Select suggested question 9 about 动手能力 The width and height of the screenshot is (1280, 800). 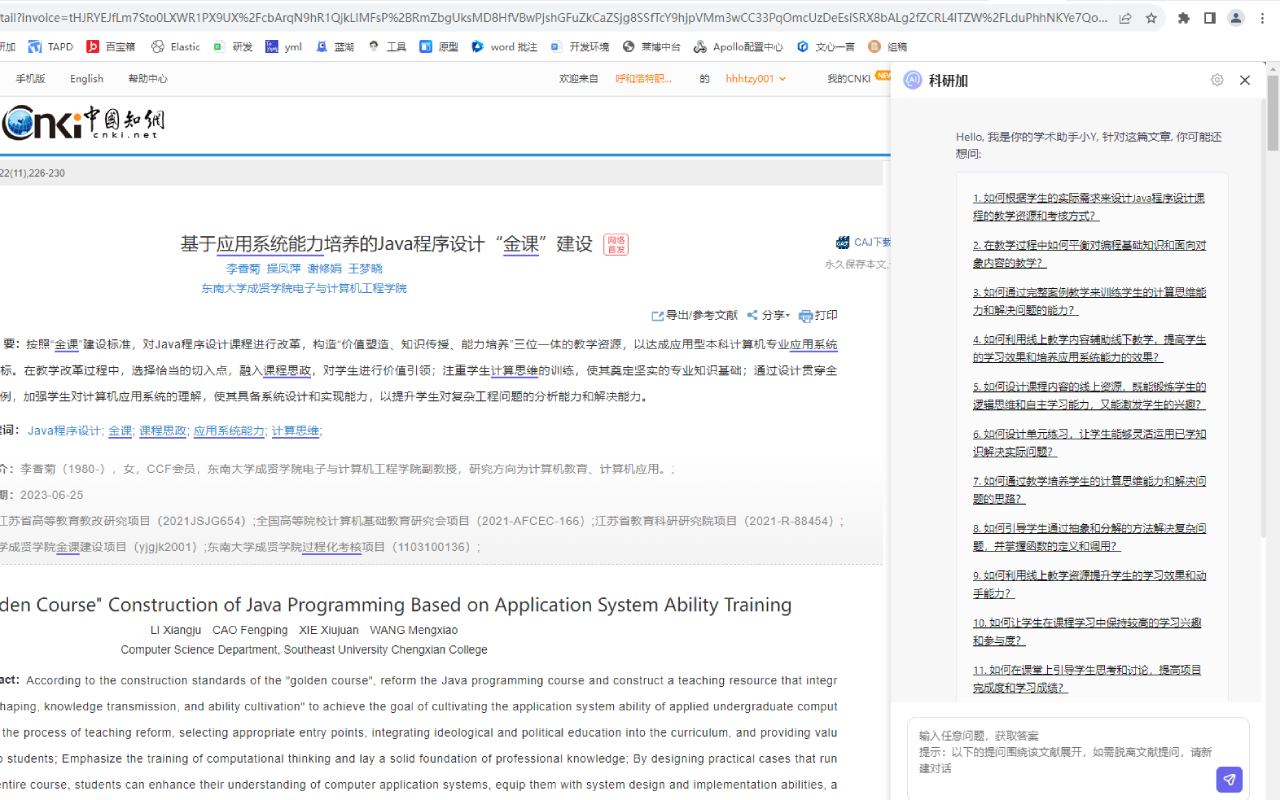pyautogui.click(x=1089, y=584)
